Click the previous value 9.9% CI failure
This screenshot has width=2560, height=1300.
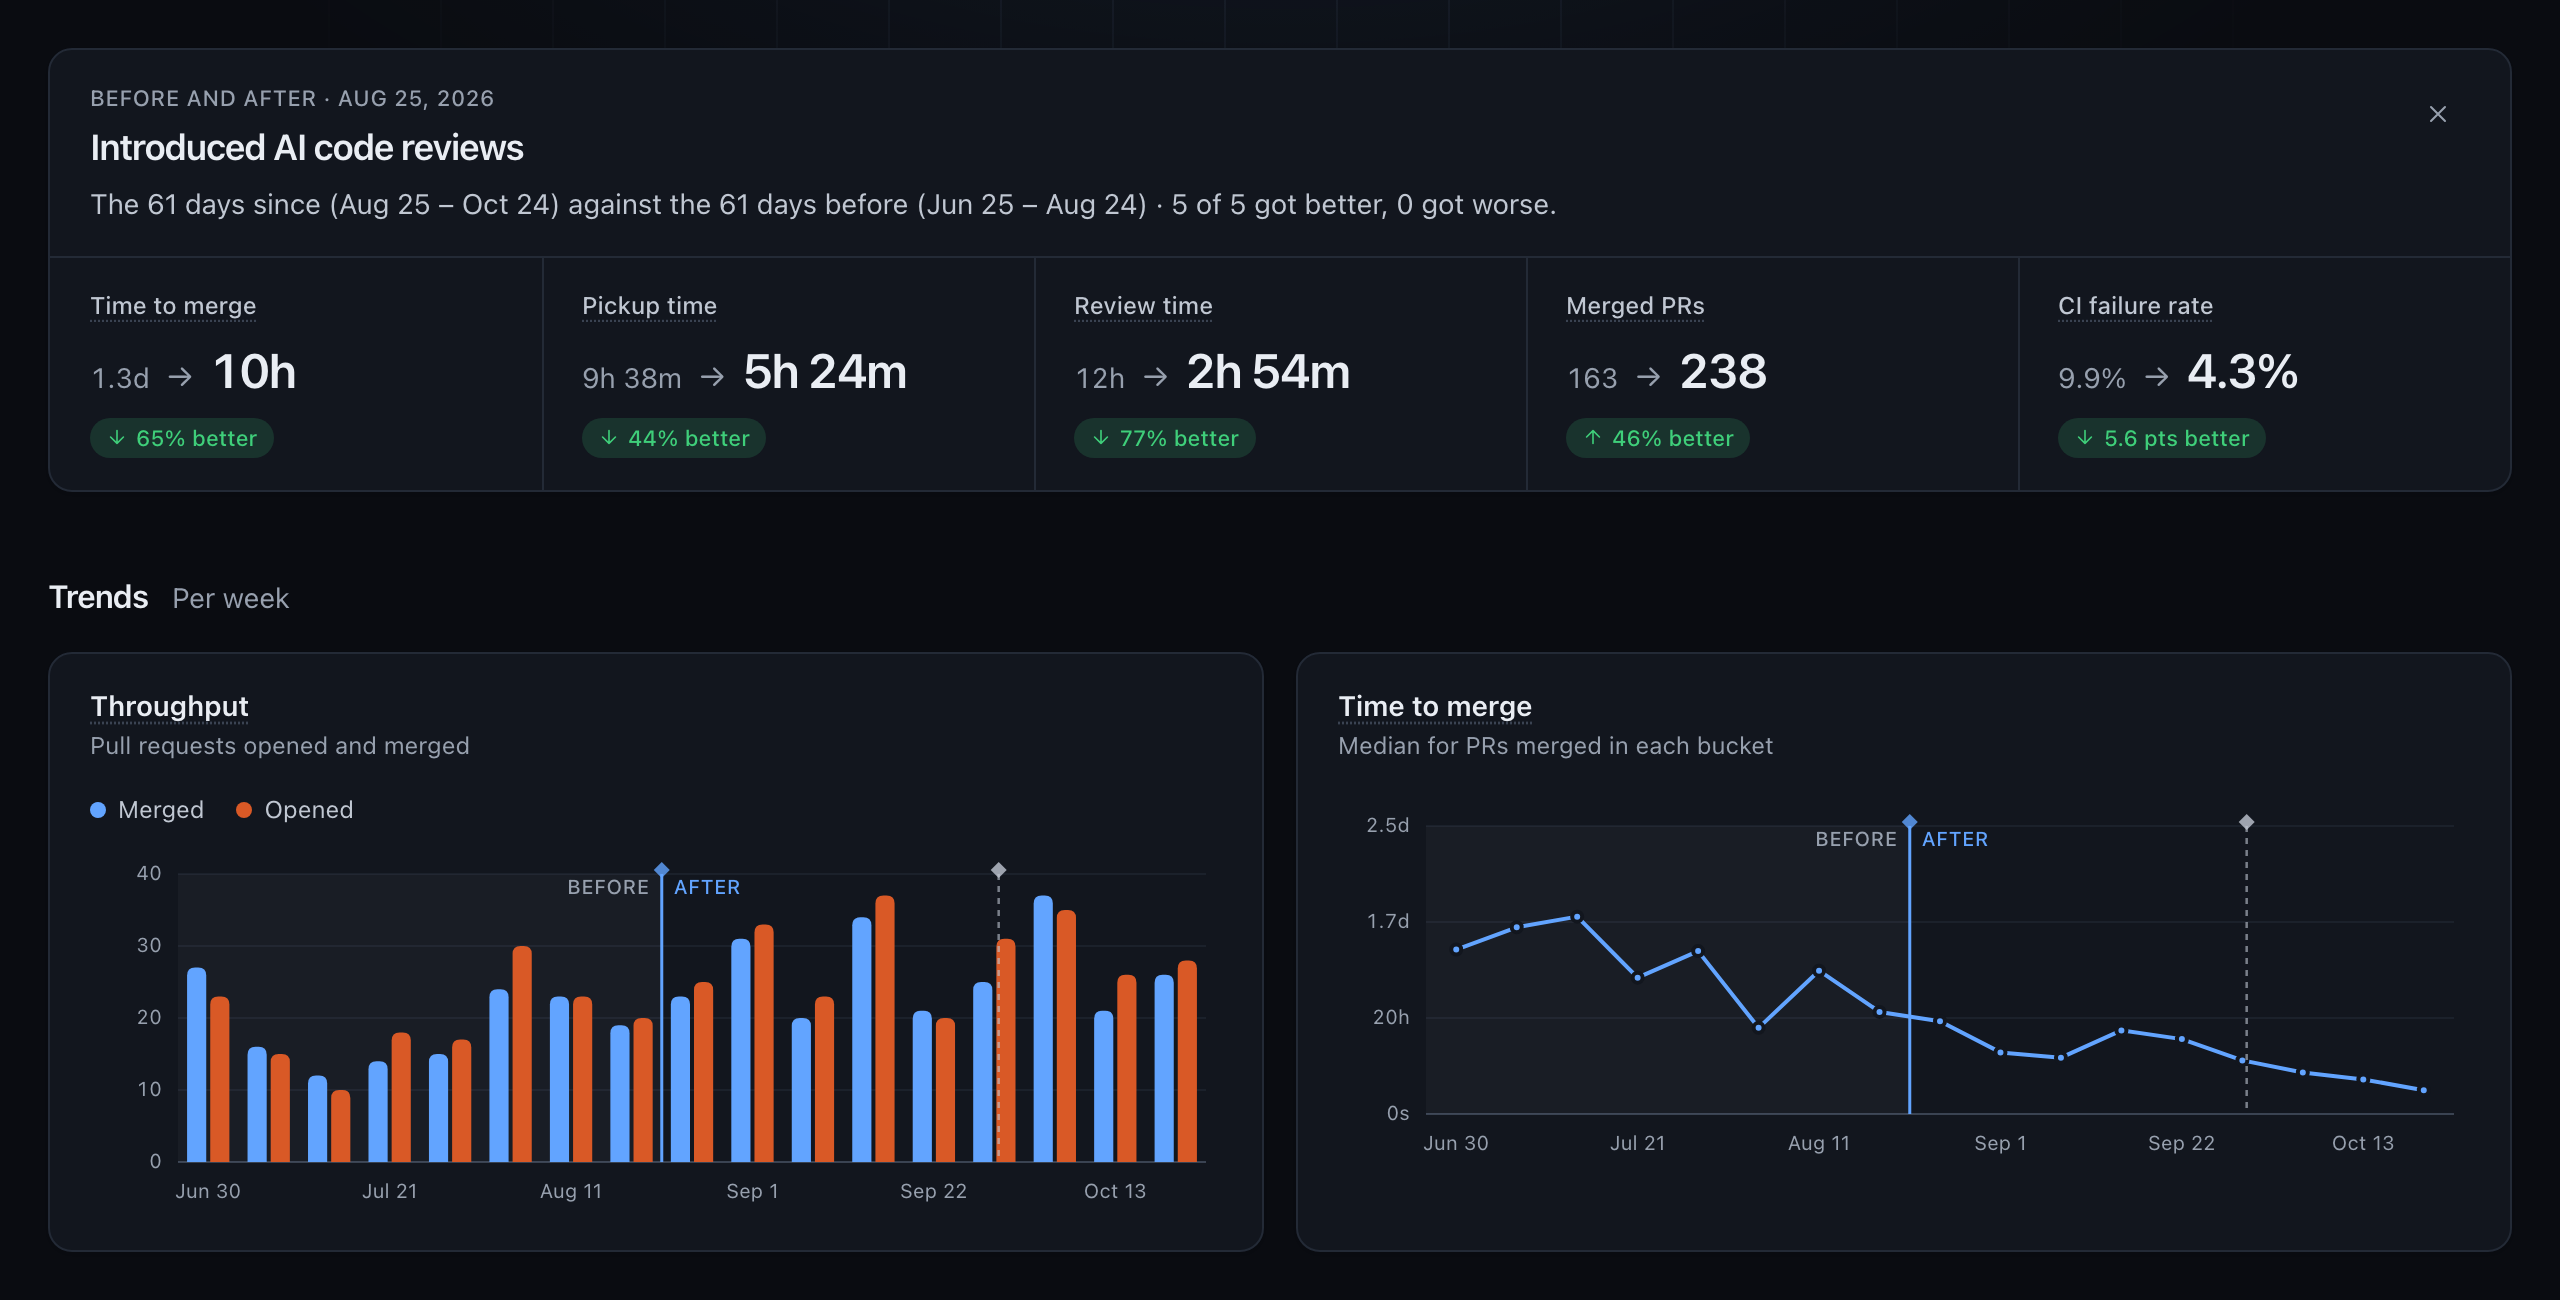point(2091,378)
